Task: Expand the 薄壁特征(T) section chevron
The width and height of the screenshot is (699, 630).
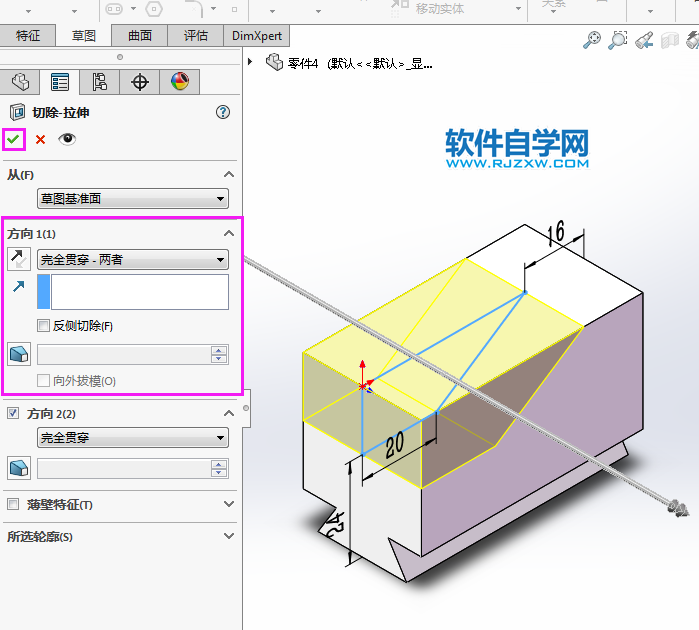Action: (x=229, y=504)
